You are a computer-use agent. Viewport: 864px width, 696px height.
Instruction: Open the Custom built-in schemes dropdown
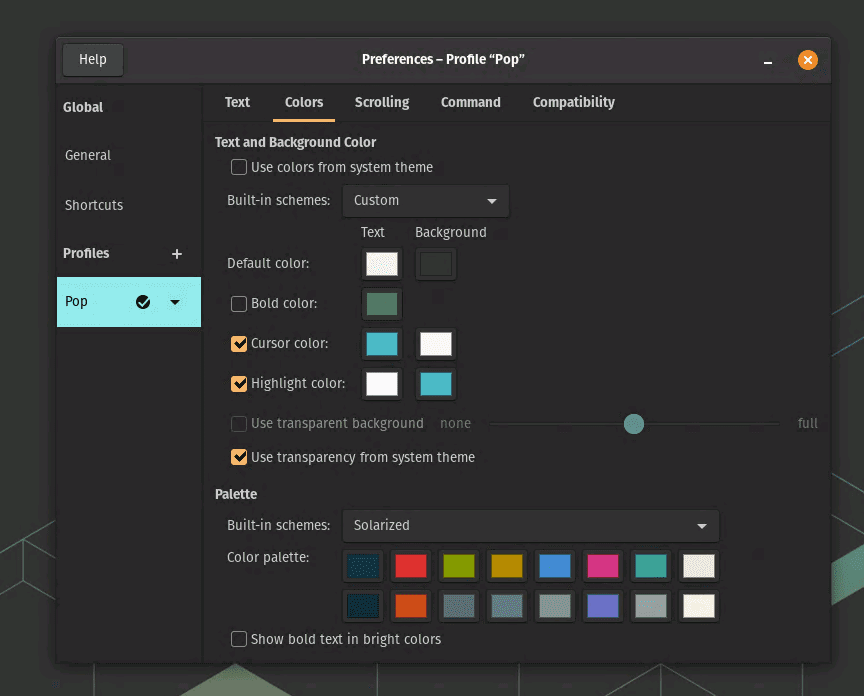425,201
